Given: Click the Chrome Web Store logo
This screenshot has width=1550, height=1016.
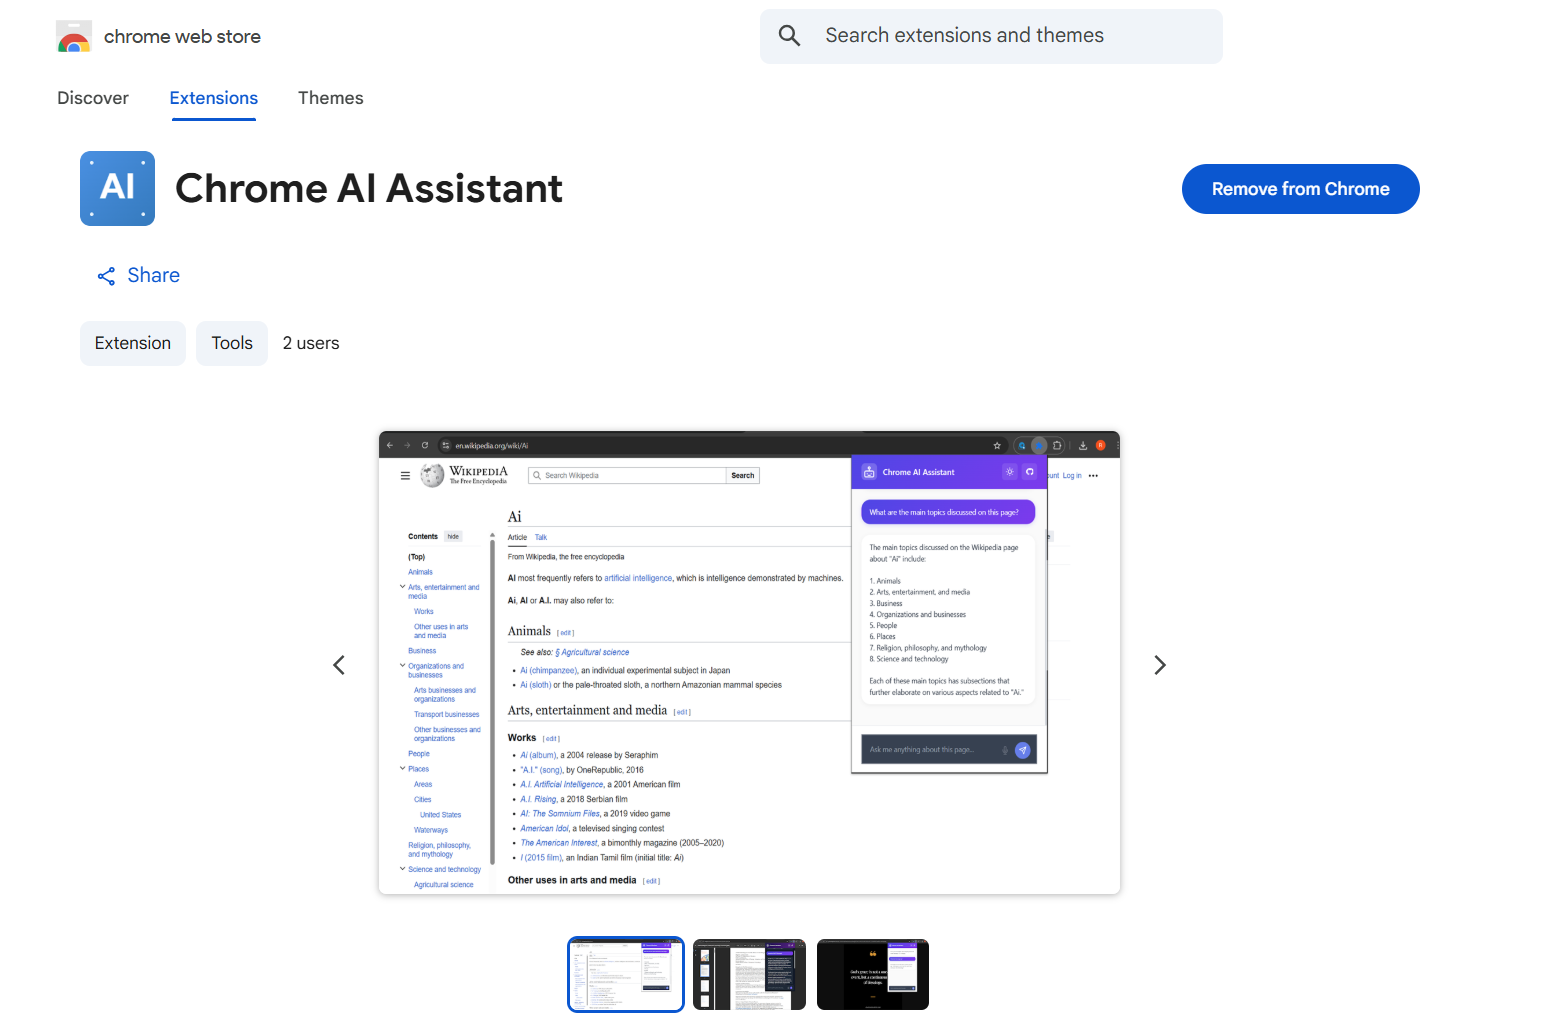Looking at the screenshot, I should (x=74, y=38).
